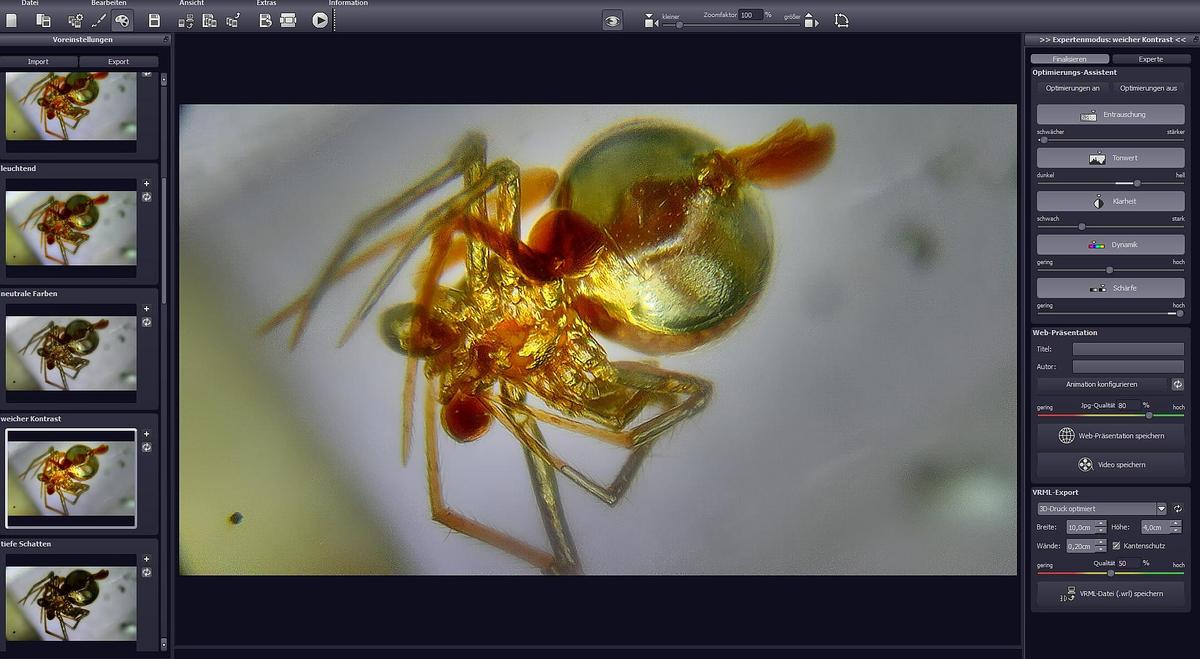Image resolution: width=1200 pixels, height=659 pixels.
Task: Switch to the Experte tab
Action: (x=1150, y=59)
